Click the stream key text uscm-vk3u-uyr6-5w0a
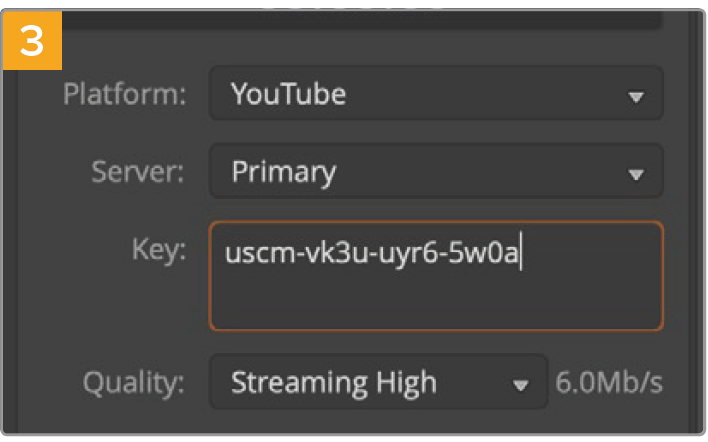The image size is (708, 442). coord(371,252)
